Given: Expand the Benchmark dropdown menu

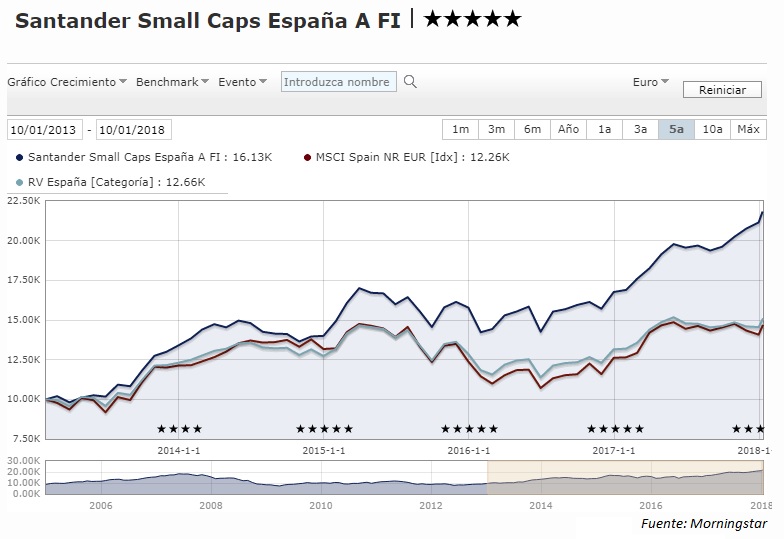Looking at the screenshot, I should tap(172, 82).
